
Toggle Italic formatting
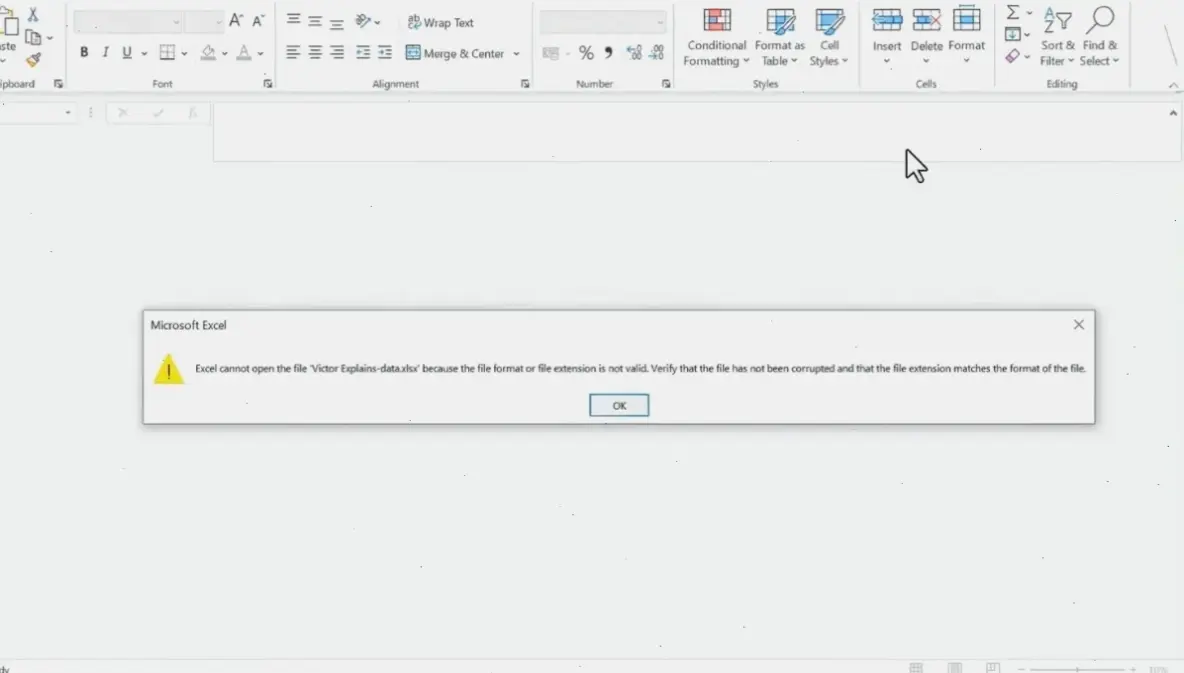coord(105,53)
